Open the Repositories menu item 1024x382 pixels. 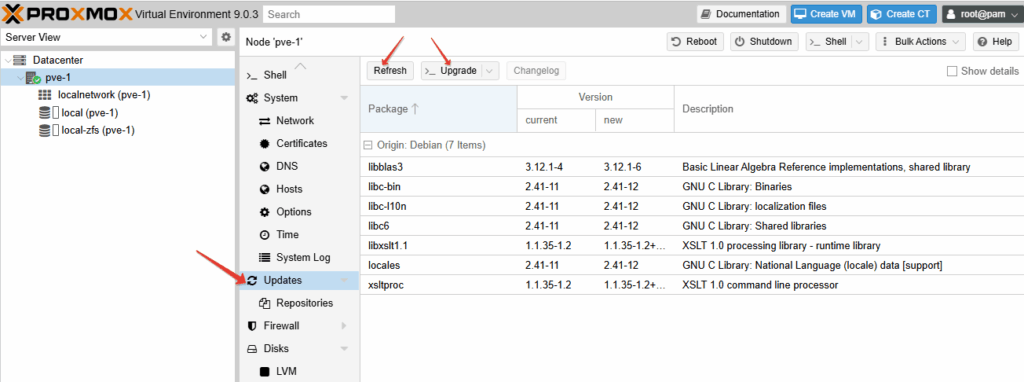[x=299, y=304]
